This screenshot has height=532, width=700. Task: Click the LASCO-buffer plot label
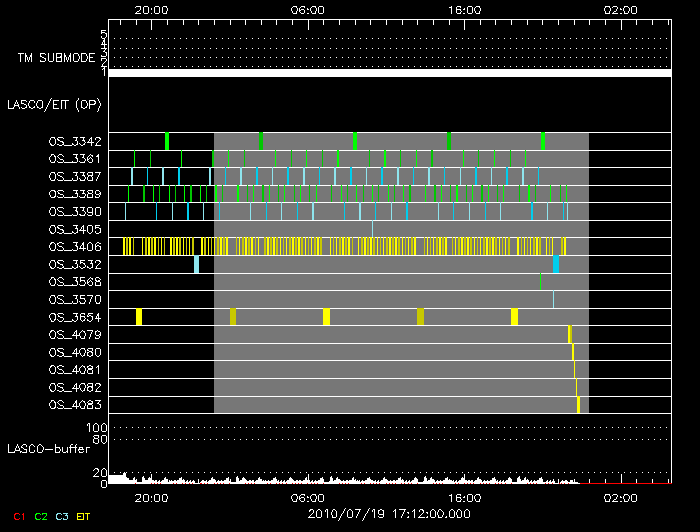click(x=49, y=450)
